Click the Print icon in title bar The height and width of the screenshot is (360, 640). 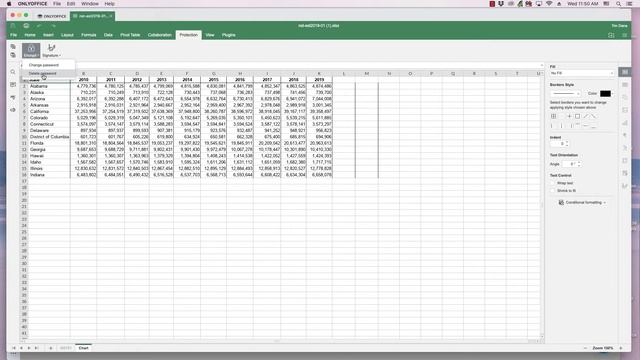(26, 26)
